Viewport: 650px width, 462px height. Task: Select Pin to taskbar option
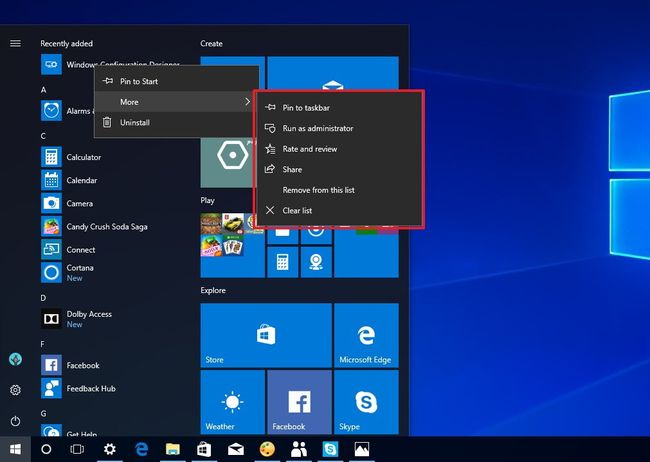339,108
